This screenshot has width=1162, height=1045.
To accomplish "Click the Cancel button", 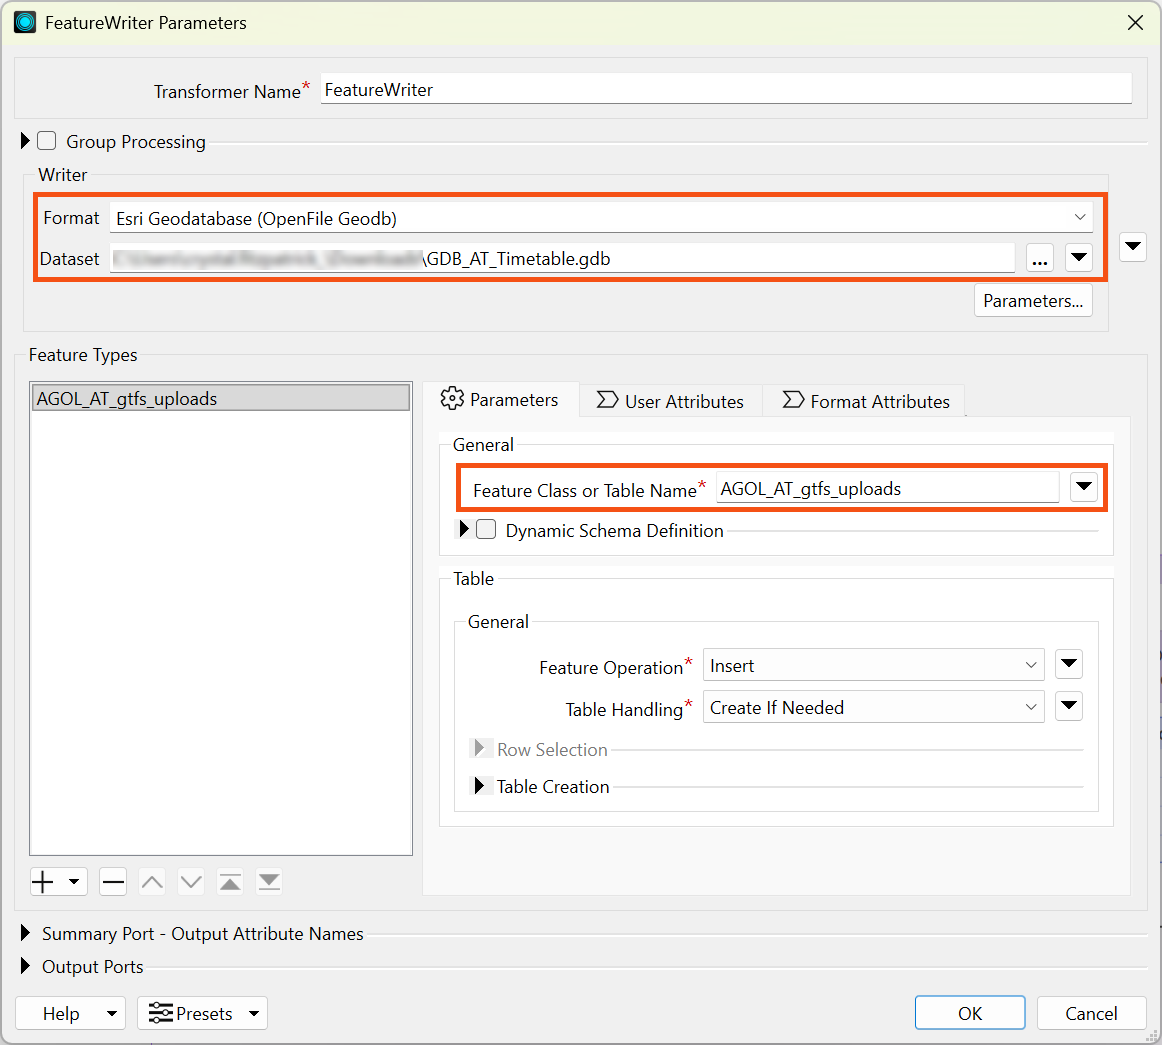I will pyautogui.click(x=1092, y=1013).
